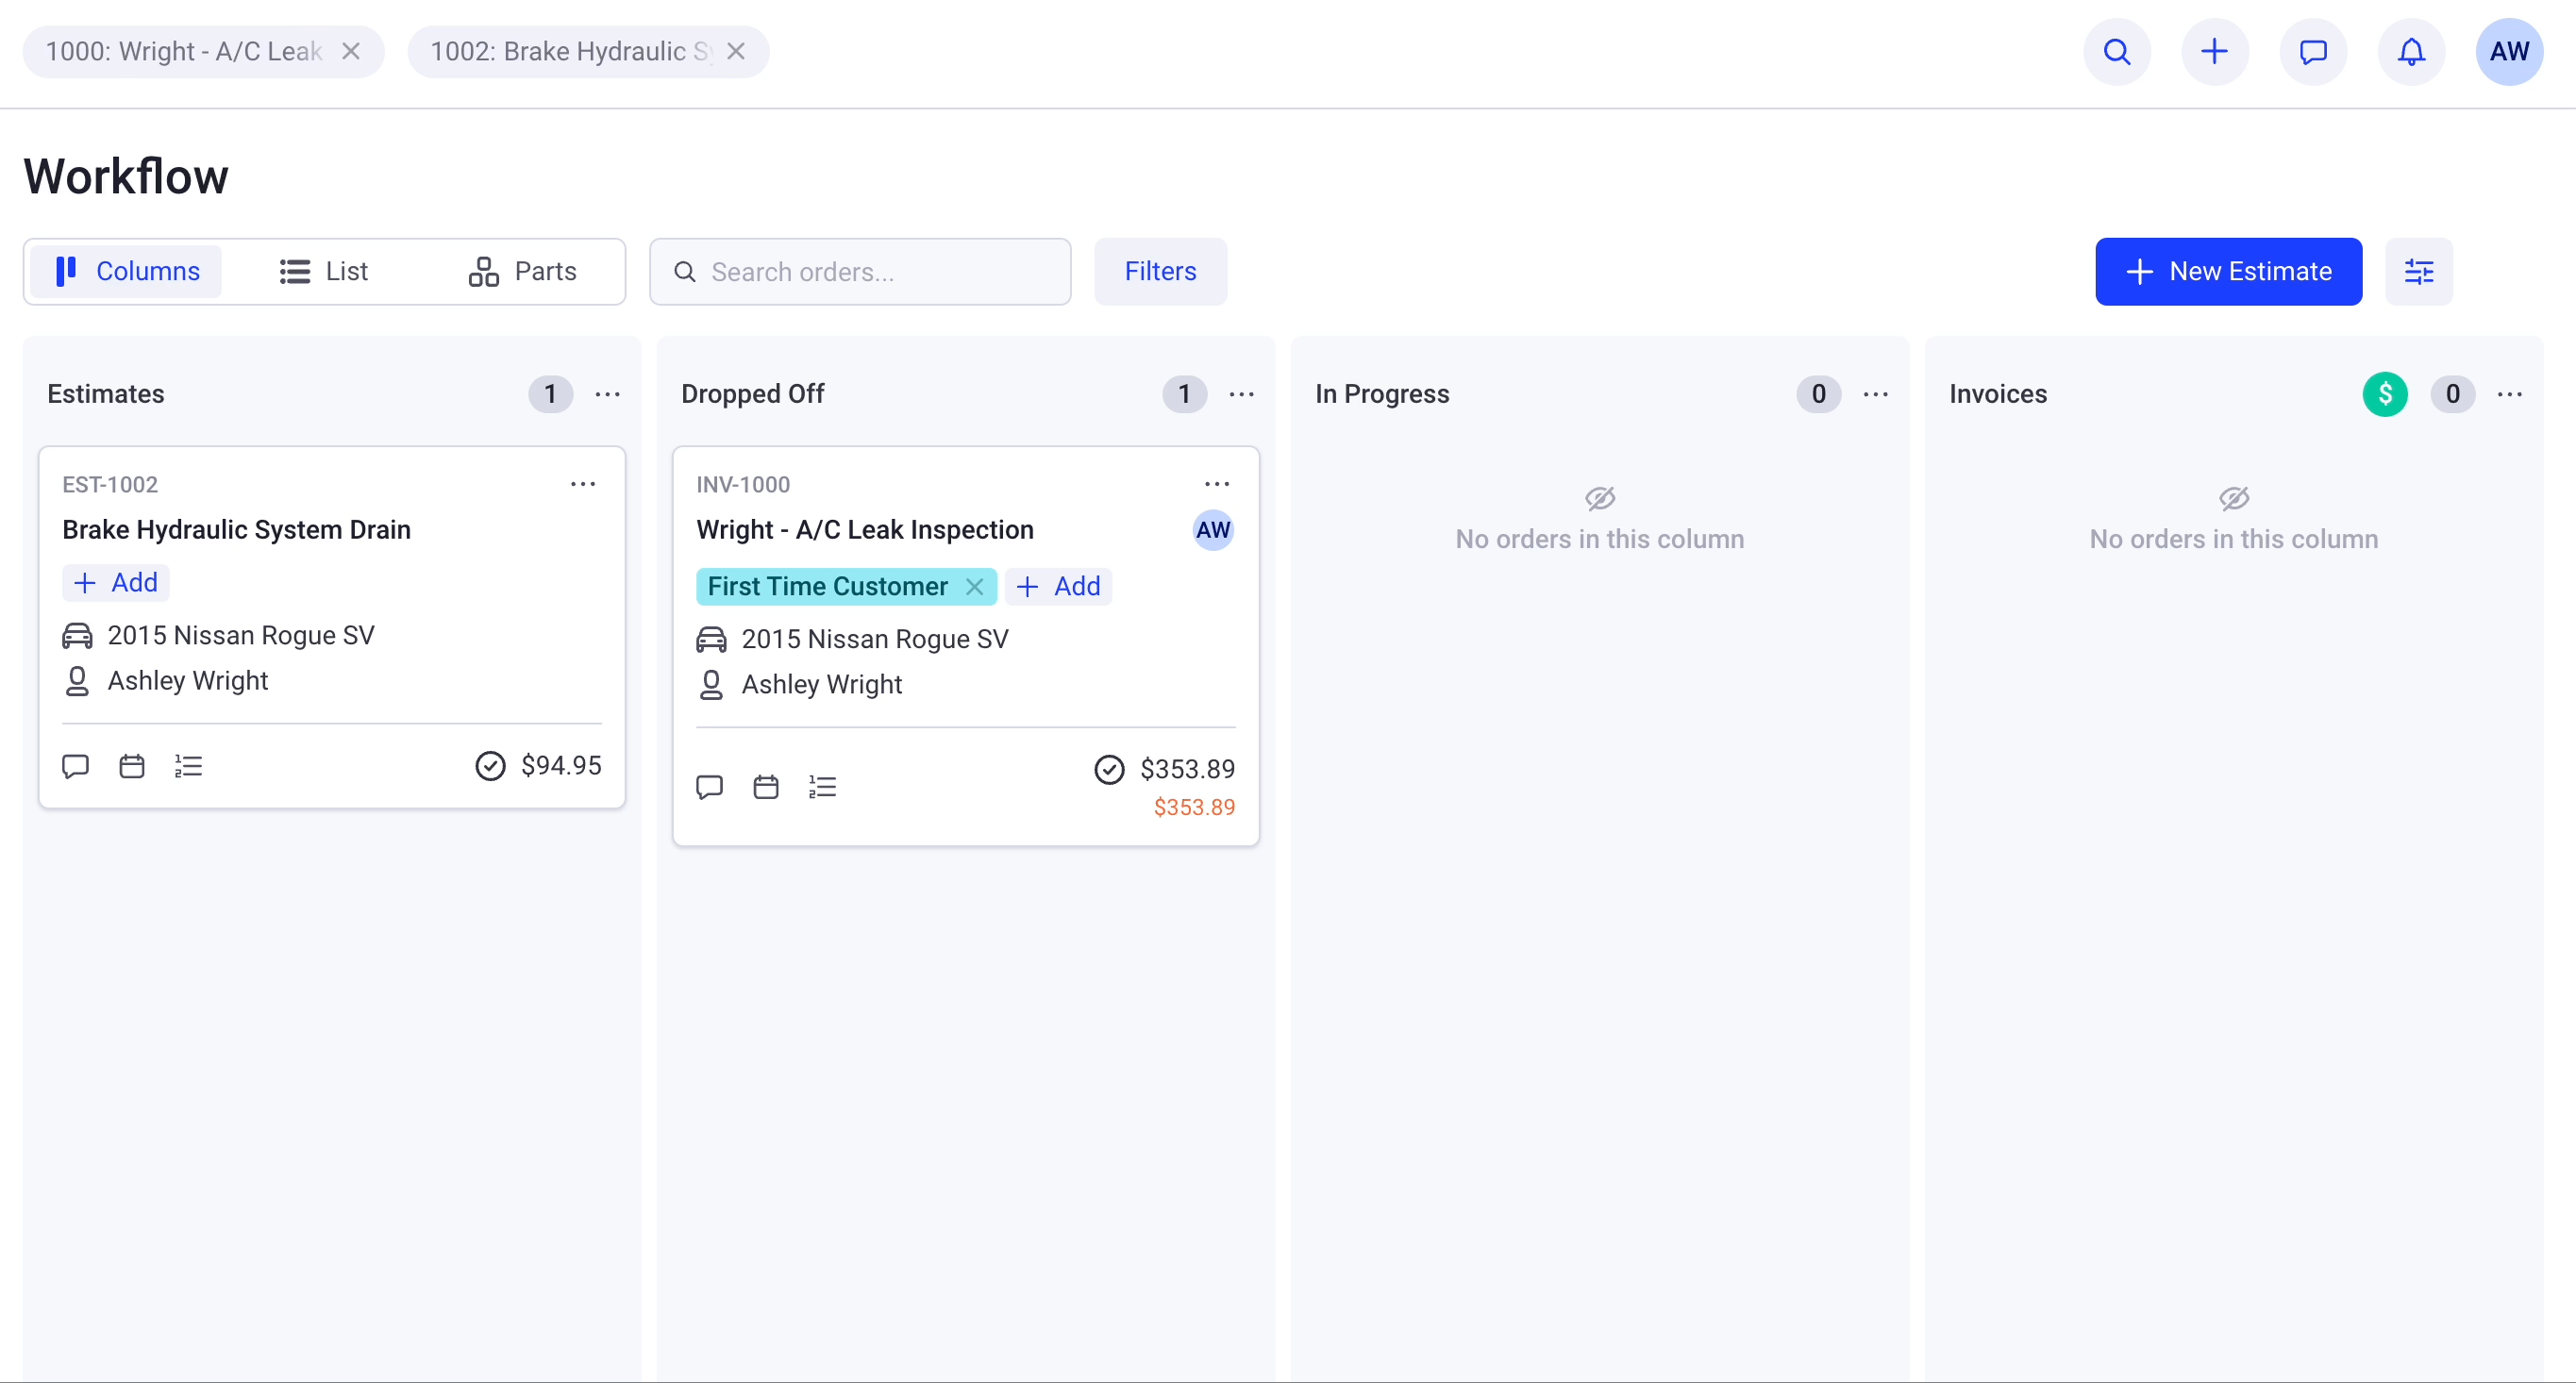Click the green dollar badge on the Invoices column
Viewport: 2576px width, 1383px height.
point(2385,394)
